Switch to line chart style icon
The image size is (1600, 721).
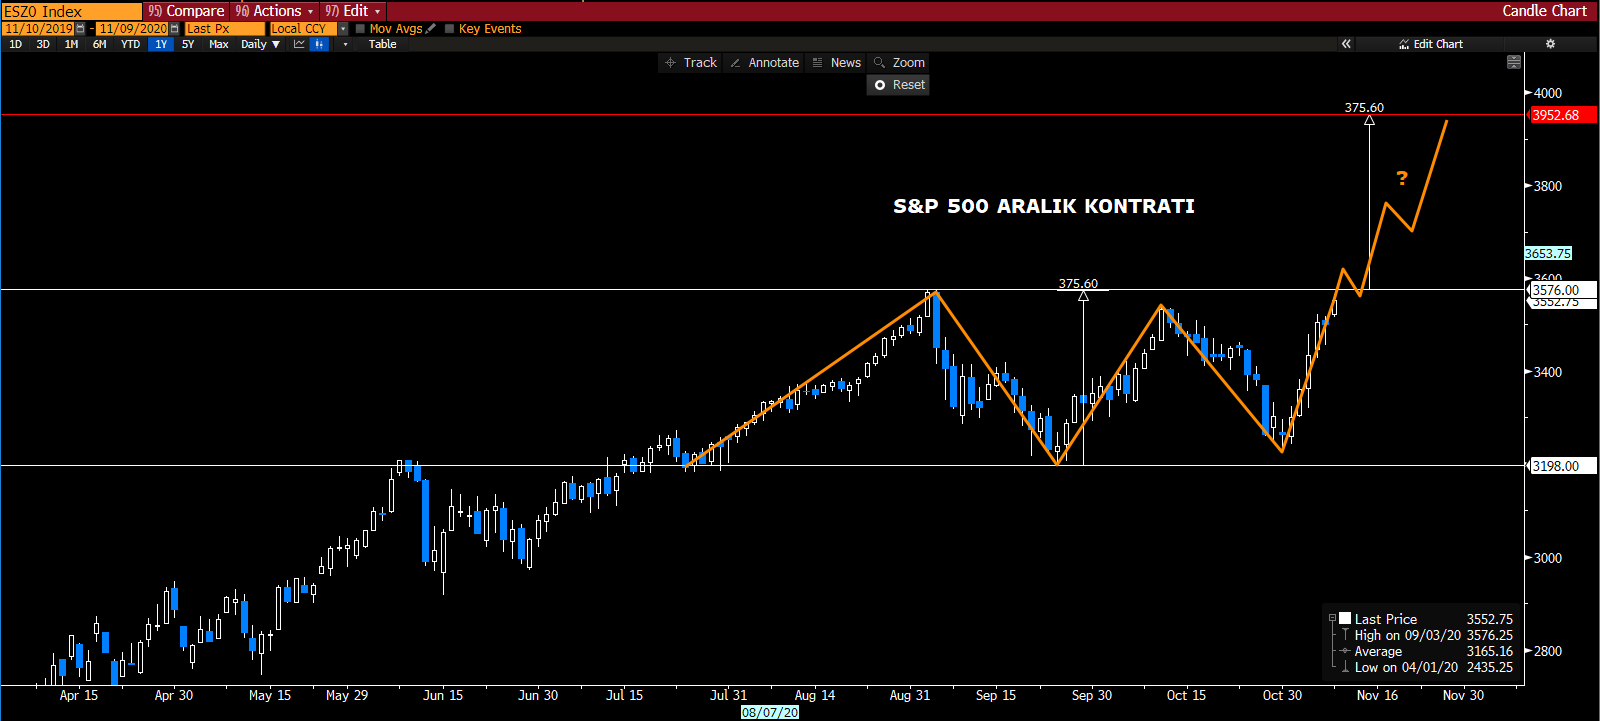pos(299,44)
